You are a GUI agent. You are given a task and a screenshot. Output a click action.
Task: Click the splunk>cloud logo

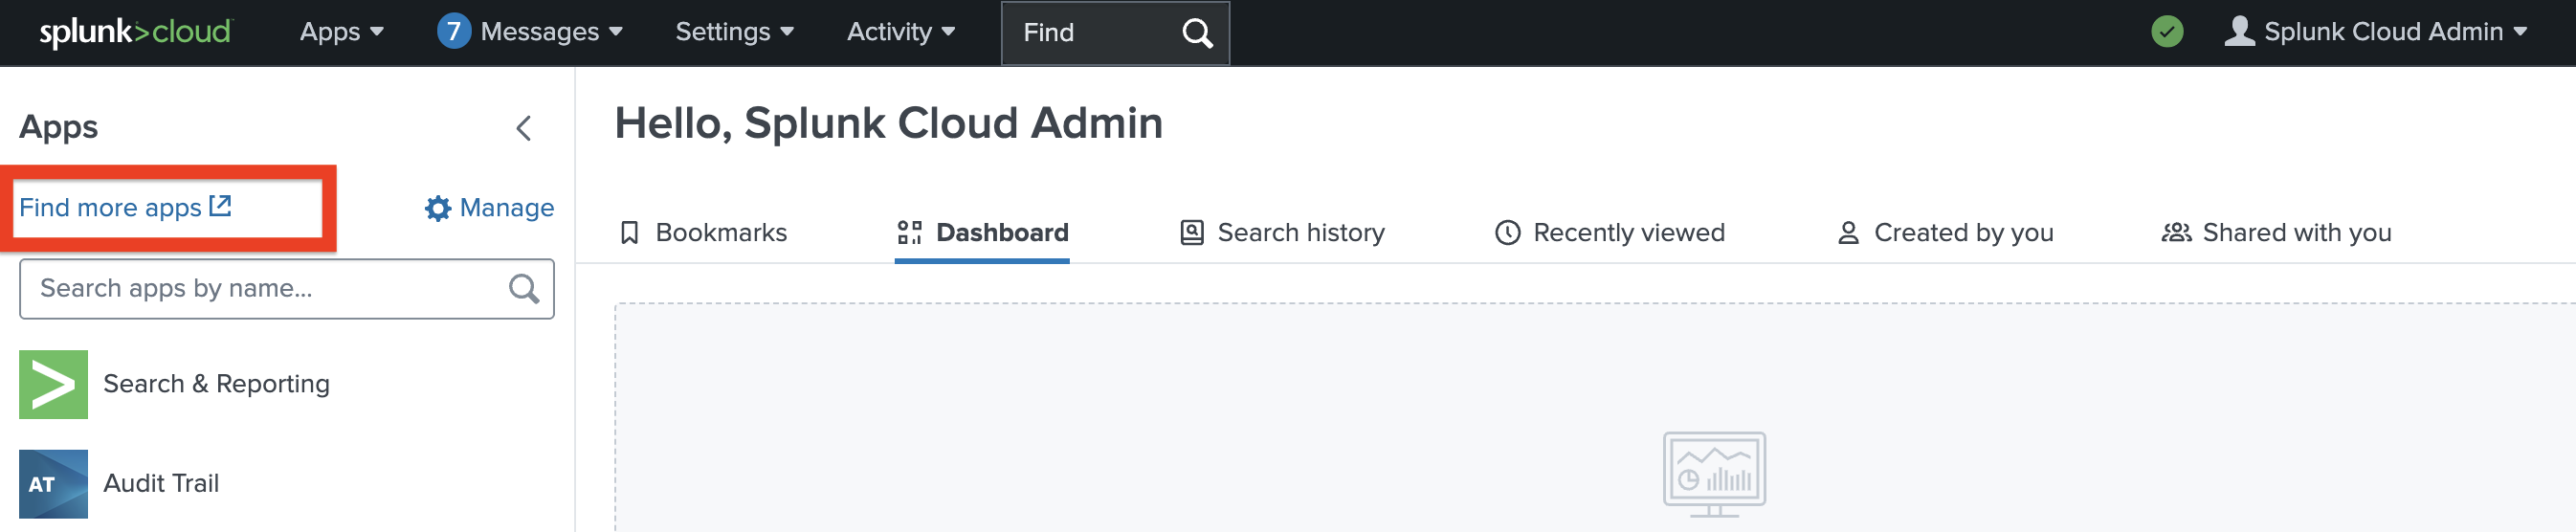click(x=135, y=32)
